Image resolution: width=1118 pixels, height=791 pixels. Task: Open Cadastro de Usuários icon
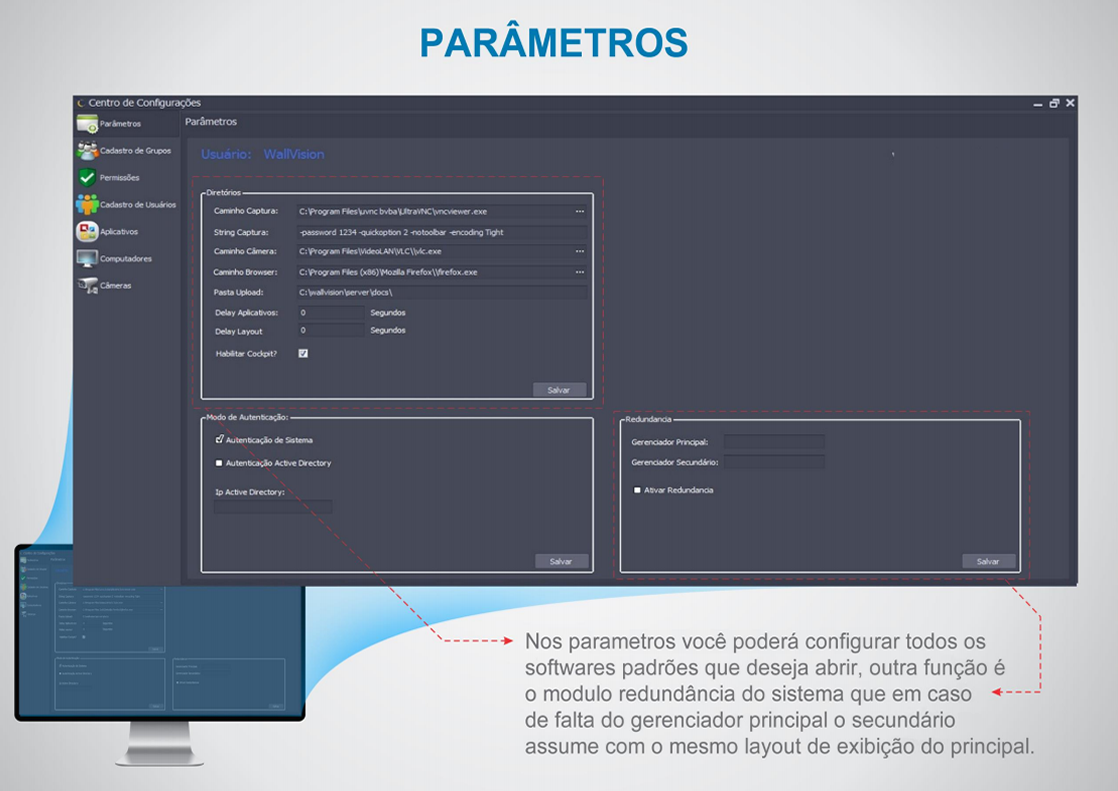click(x=87, y=205)
